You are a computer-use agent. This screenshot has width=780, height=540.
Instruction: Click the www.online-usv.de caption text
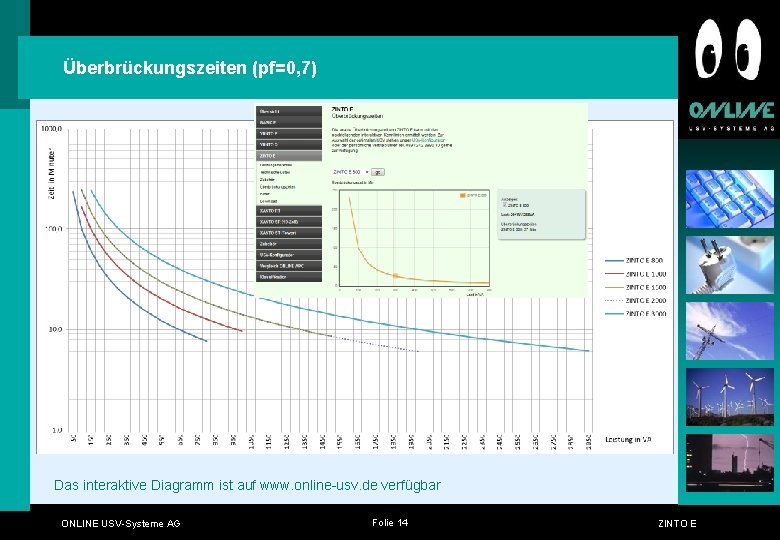[318, 485]
